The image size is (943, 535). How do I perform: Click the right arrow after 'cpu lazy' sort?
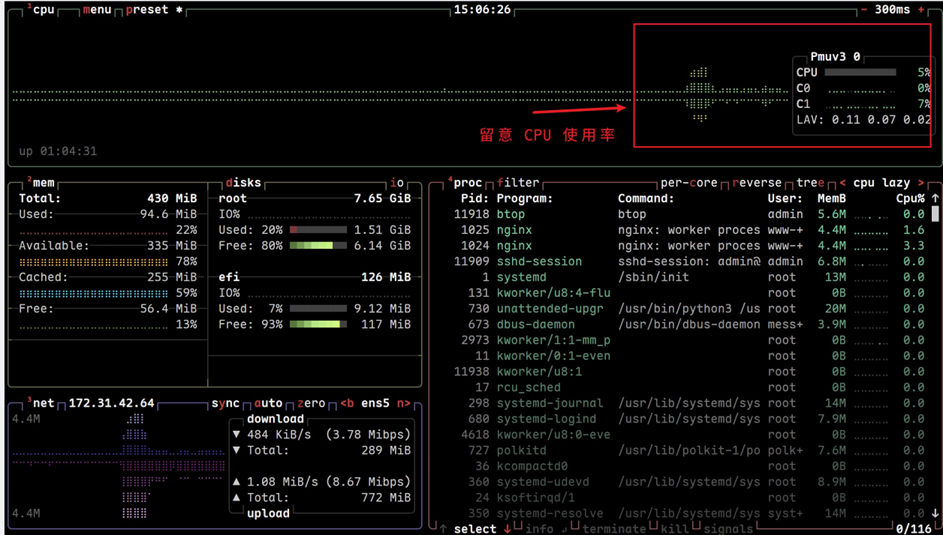[x=921, y=183]
